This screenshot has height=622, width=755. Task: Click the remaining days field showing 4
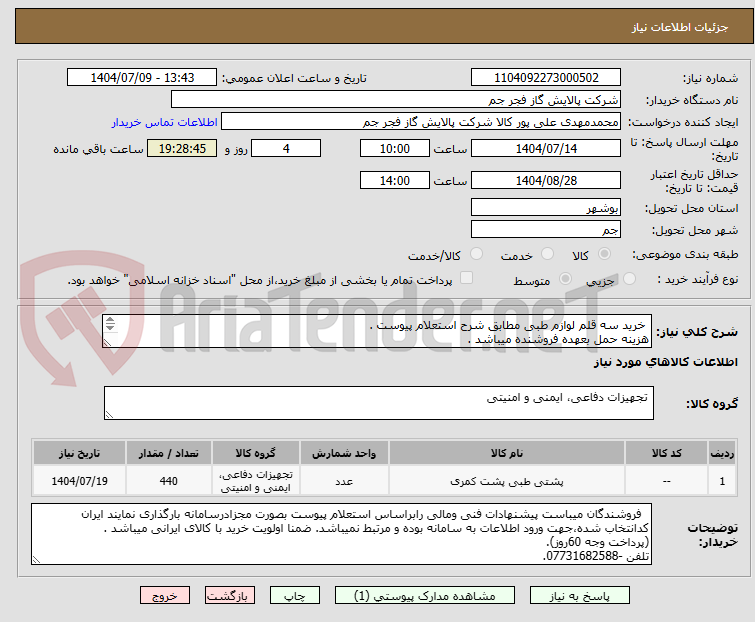286,148
